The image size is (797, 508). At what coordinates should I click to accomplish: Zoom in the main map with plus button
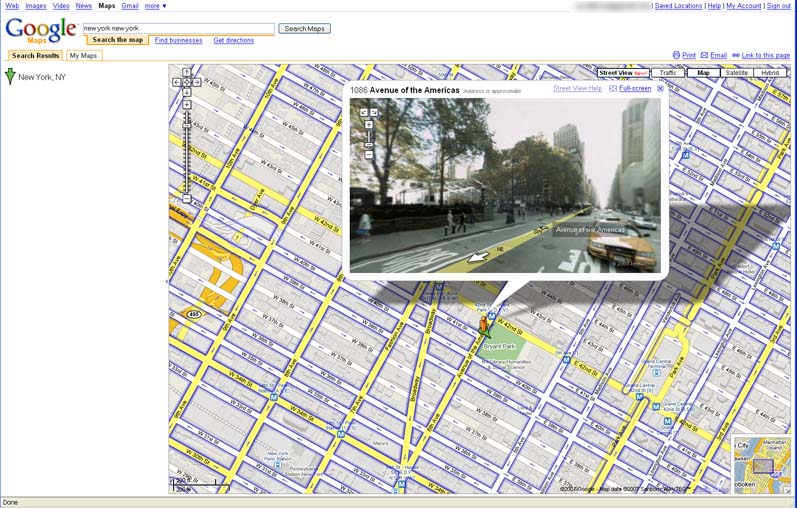click(187, 104)
